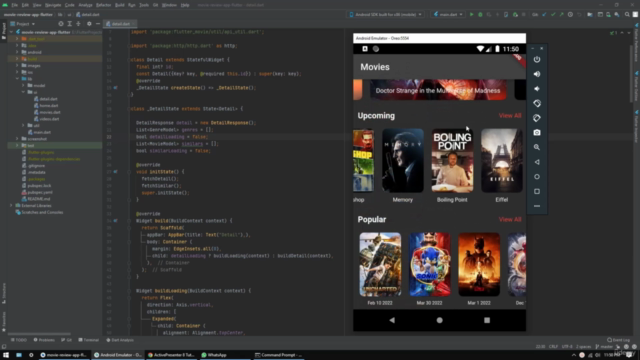The image size is (640, 360).
Task: Tap View All next to Popular
Action: (x=510, y=219)
